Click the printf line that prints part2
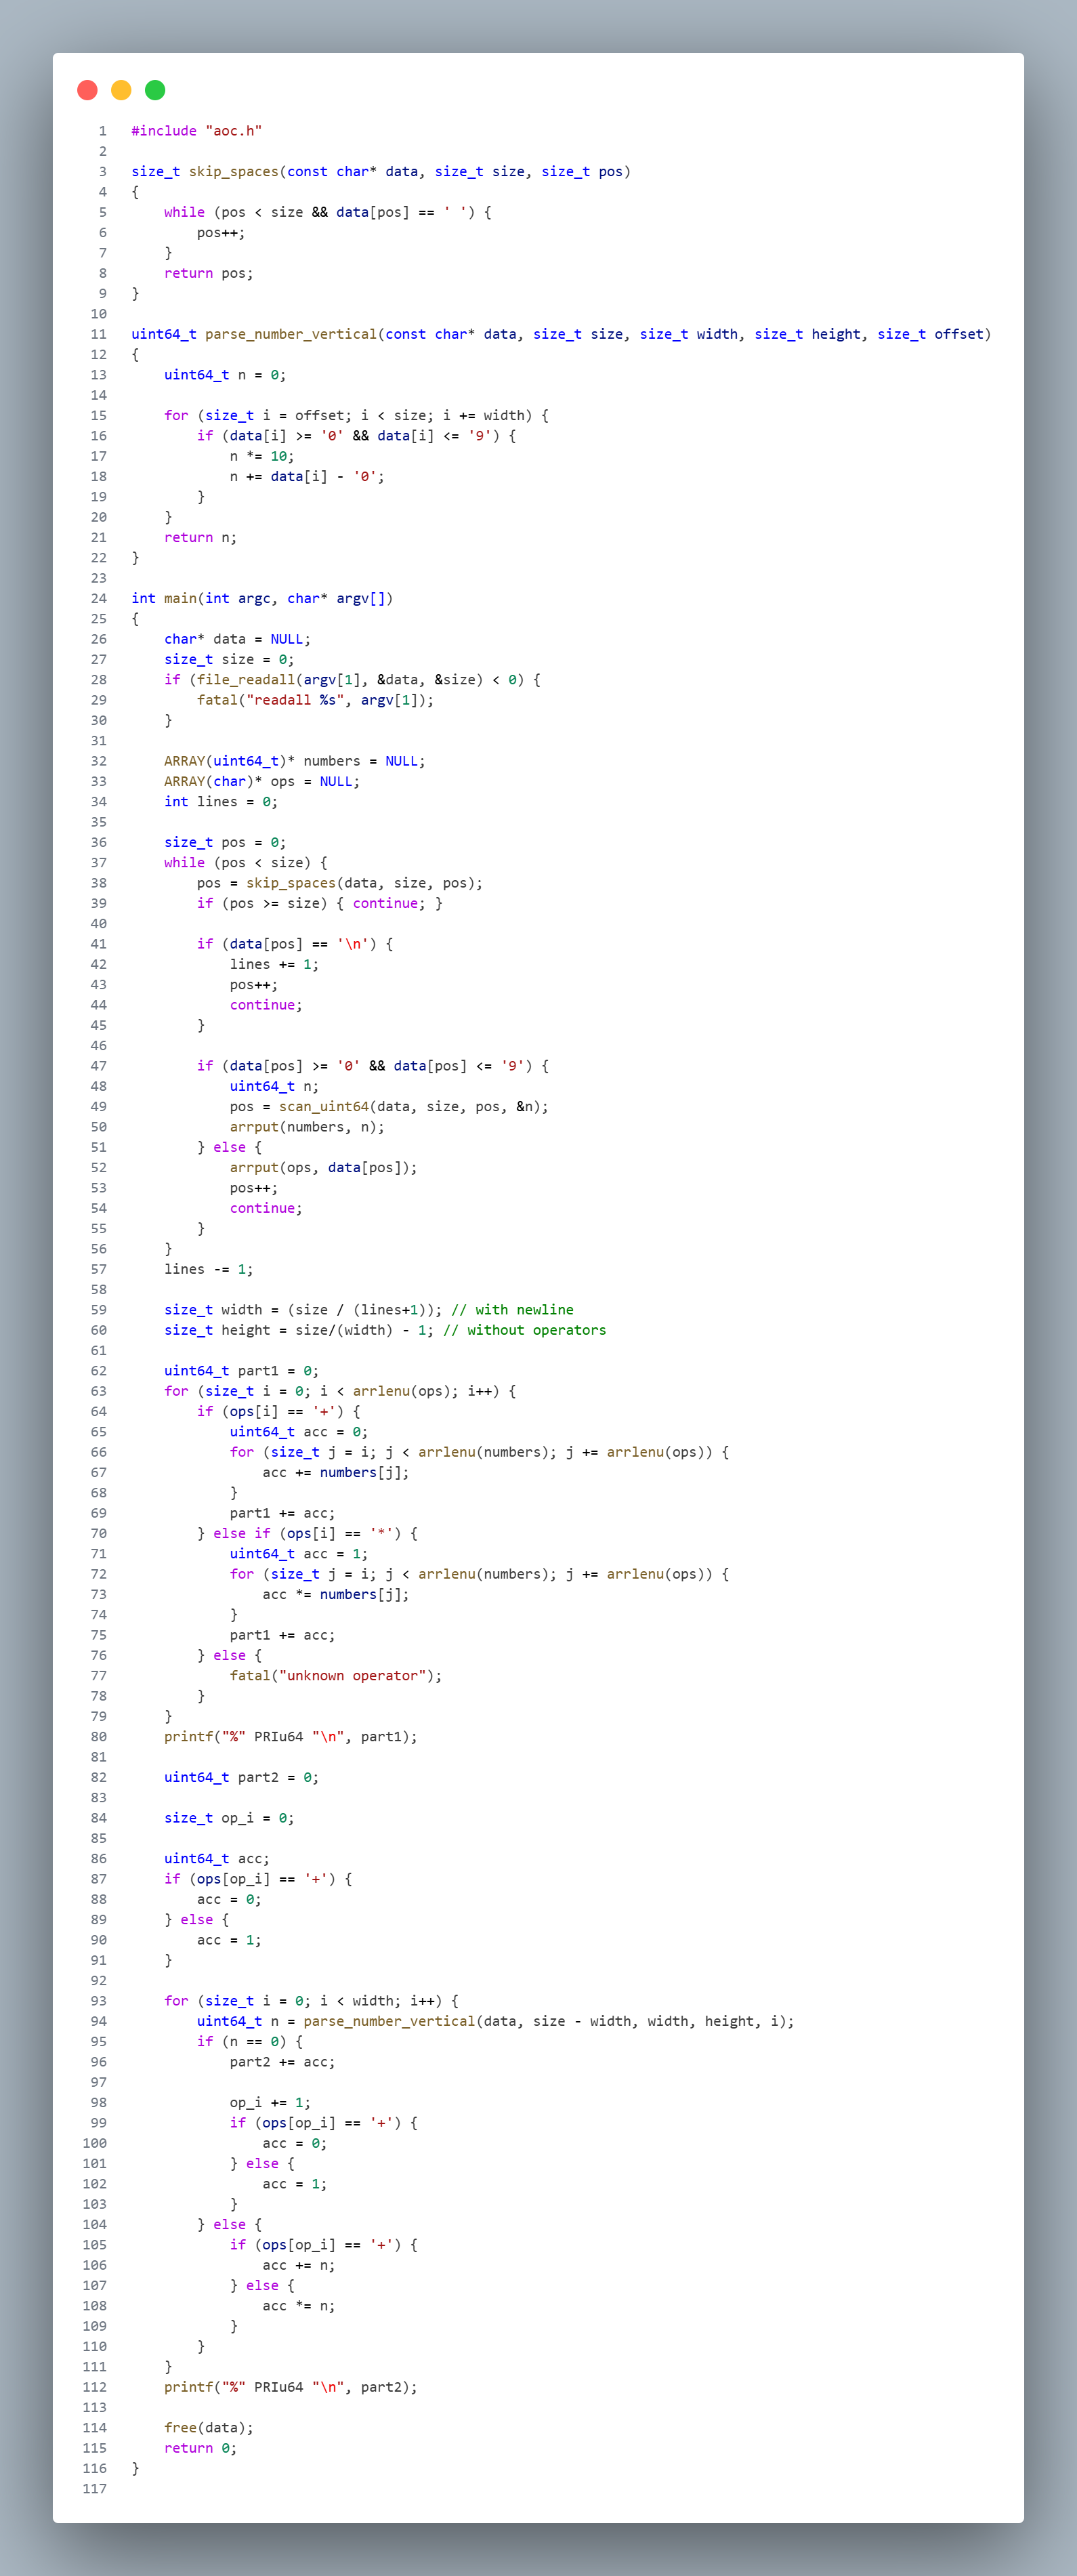The width and height of the screenshot is (1077, 2576). tap(291, 2387)
